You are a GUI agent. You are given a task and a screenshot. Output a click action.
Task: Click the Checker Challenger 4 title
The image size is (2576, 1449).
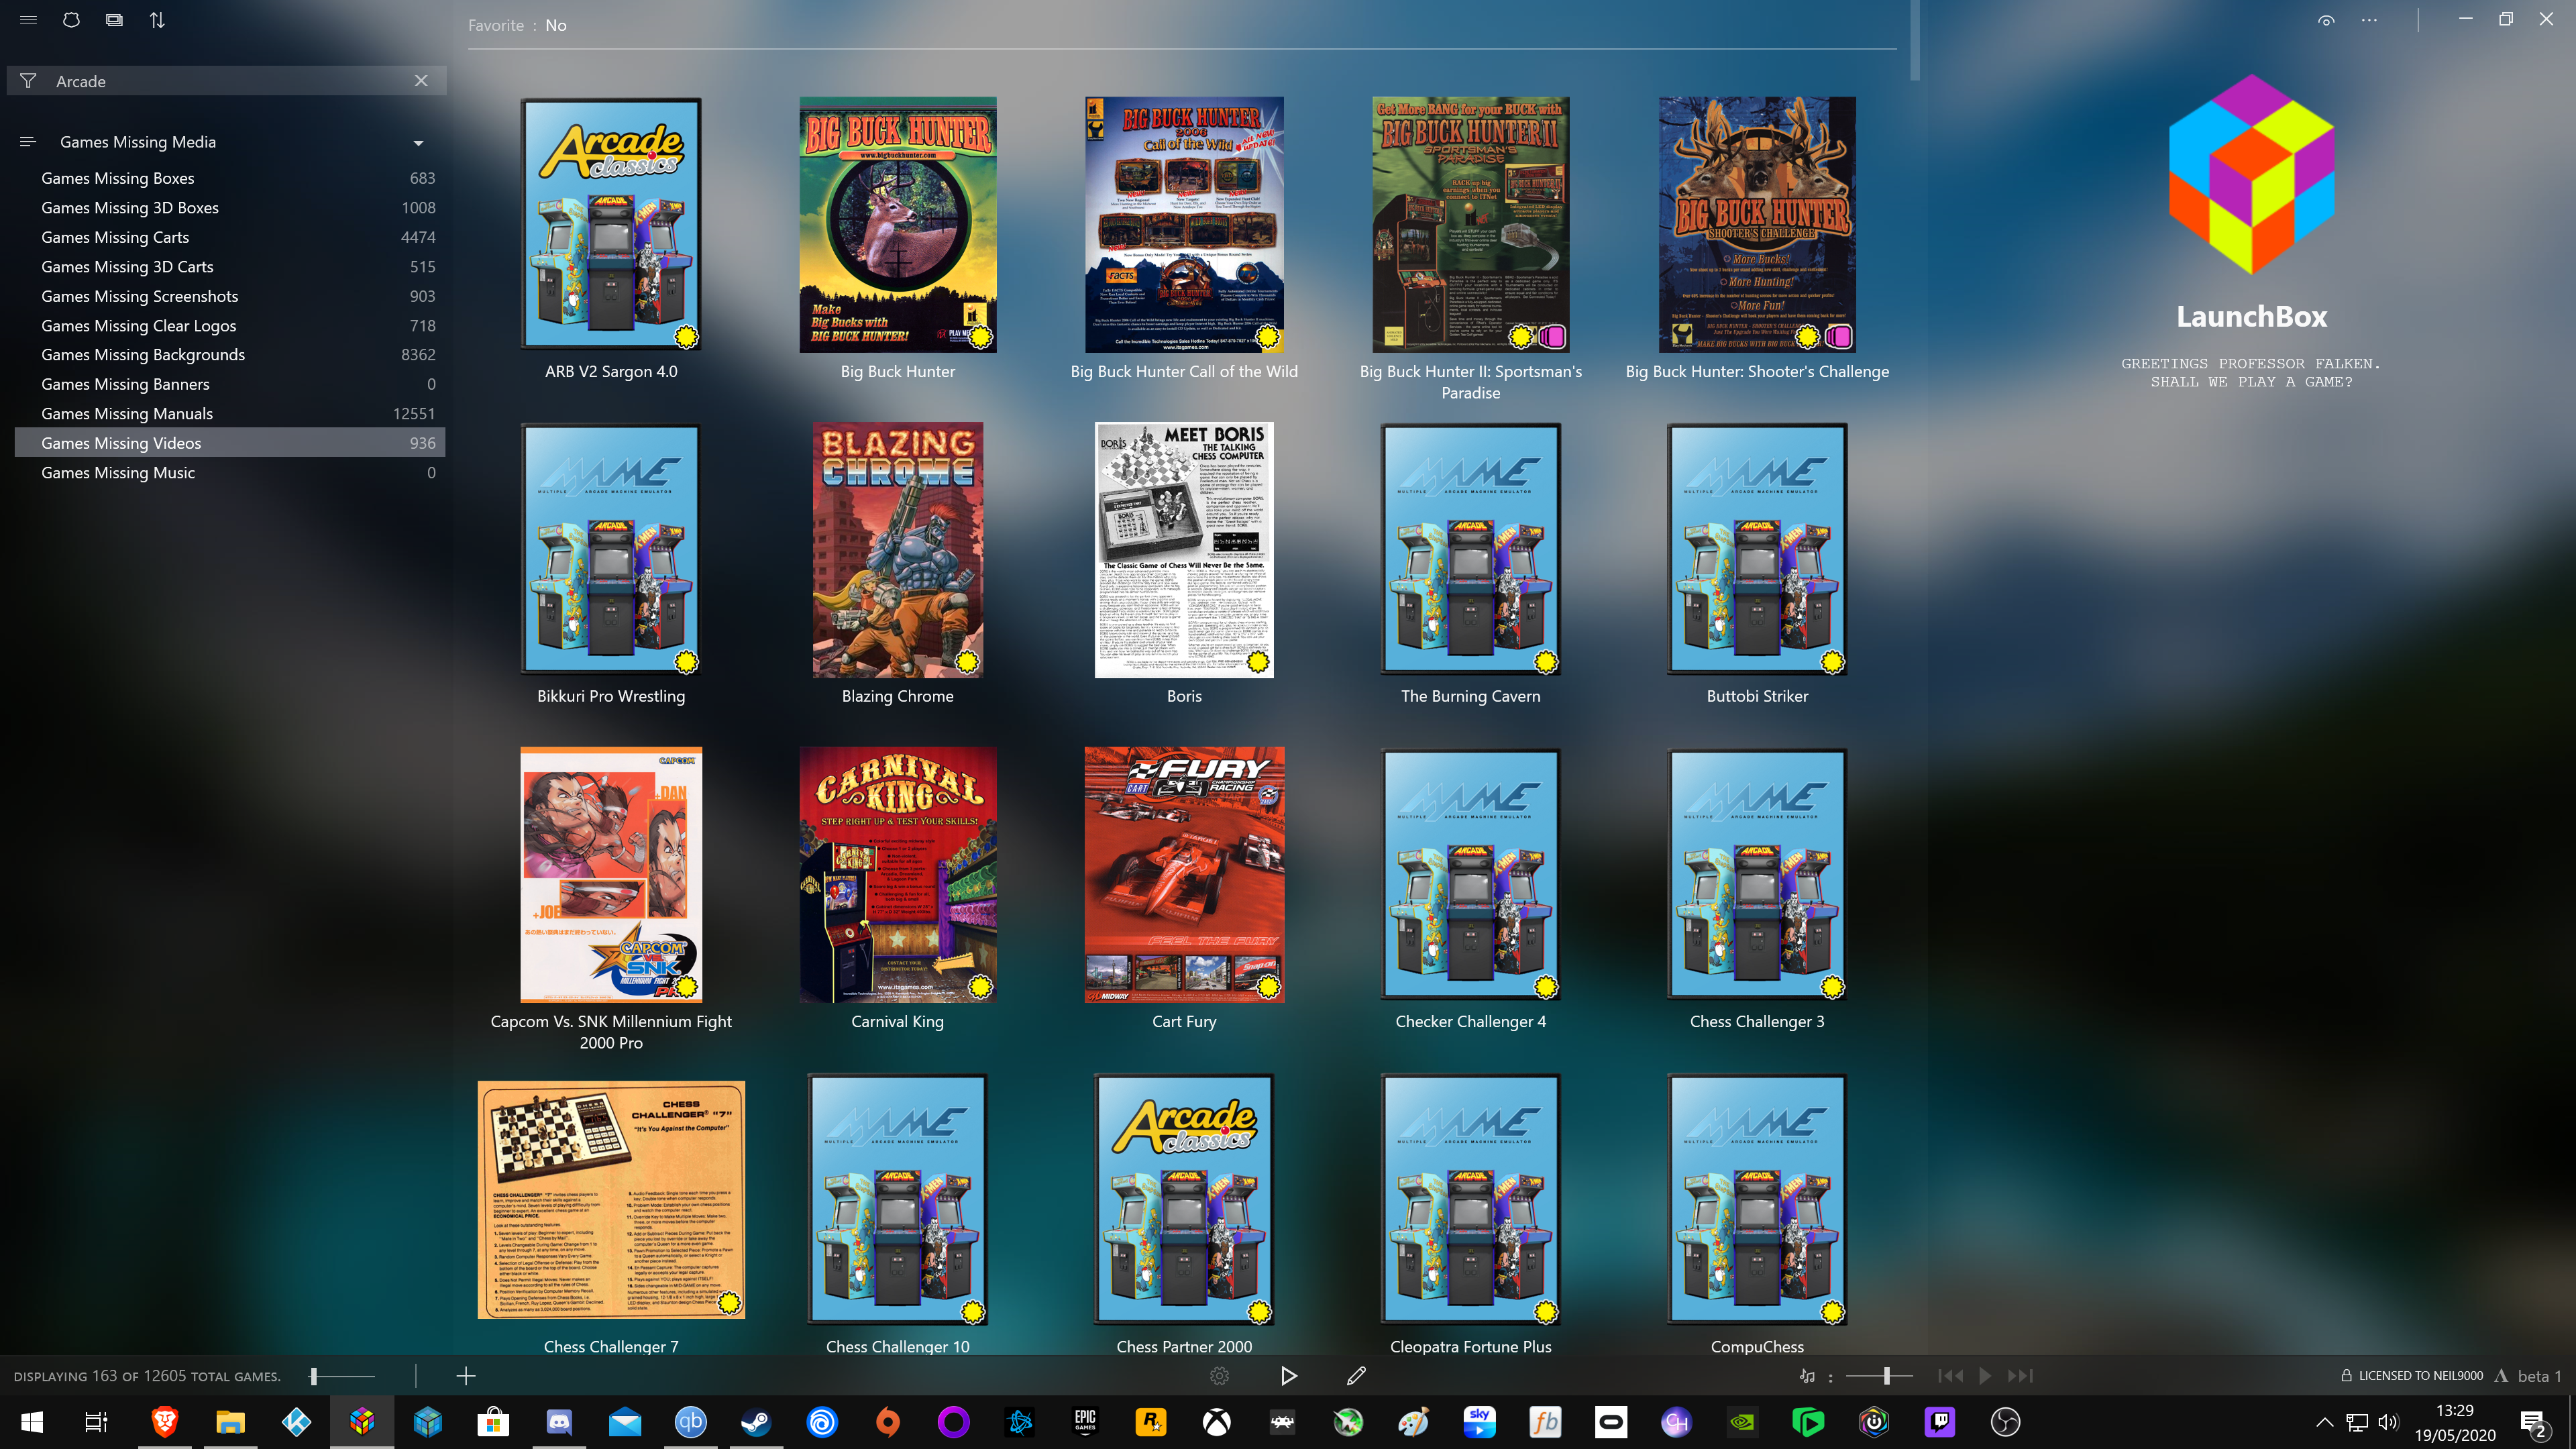[1470, 1021]
